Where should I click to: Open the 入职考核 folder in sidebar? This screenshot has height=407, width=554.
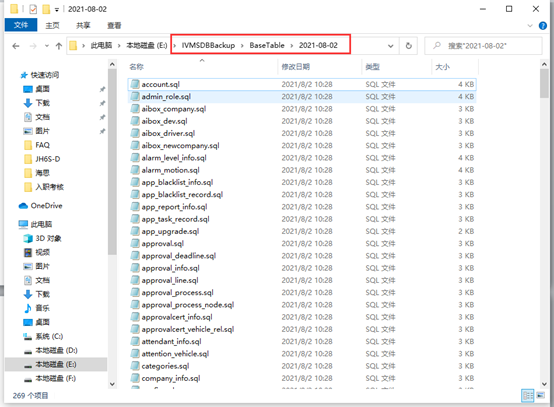point(49,187)
